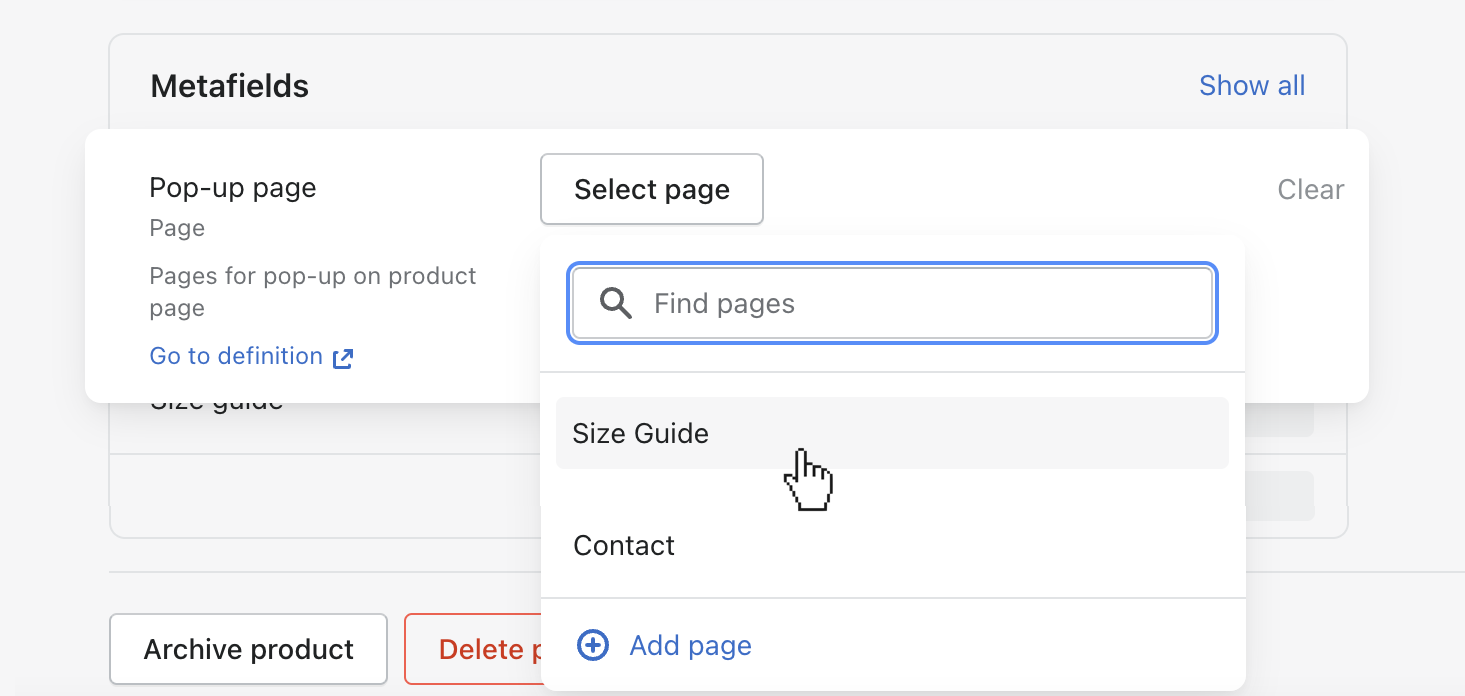The width and height of the screenshot is (1465, 696).
Task: Click Show all metafields
Action: [1251, 85]
